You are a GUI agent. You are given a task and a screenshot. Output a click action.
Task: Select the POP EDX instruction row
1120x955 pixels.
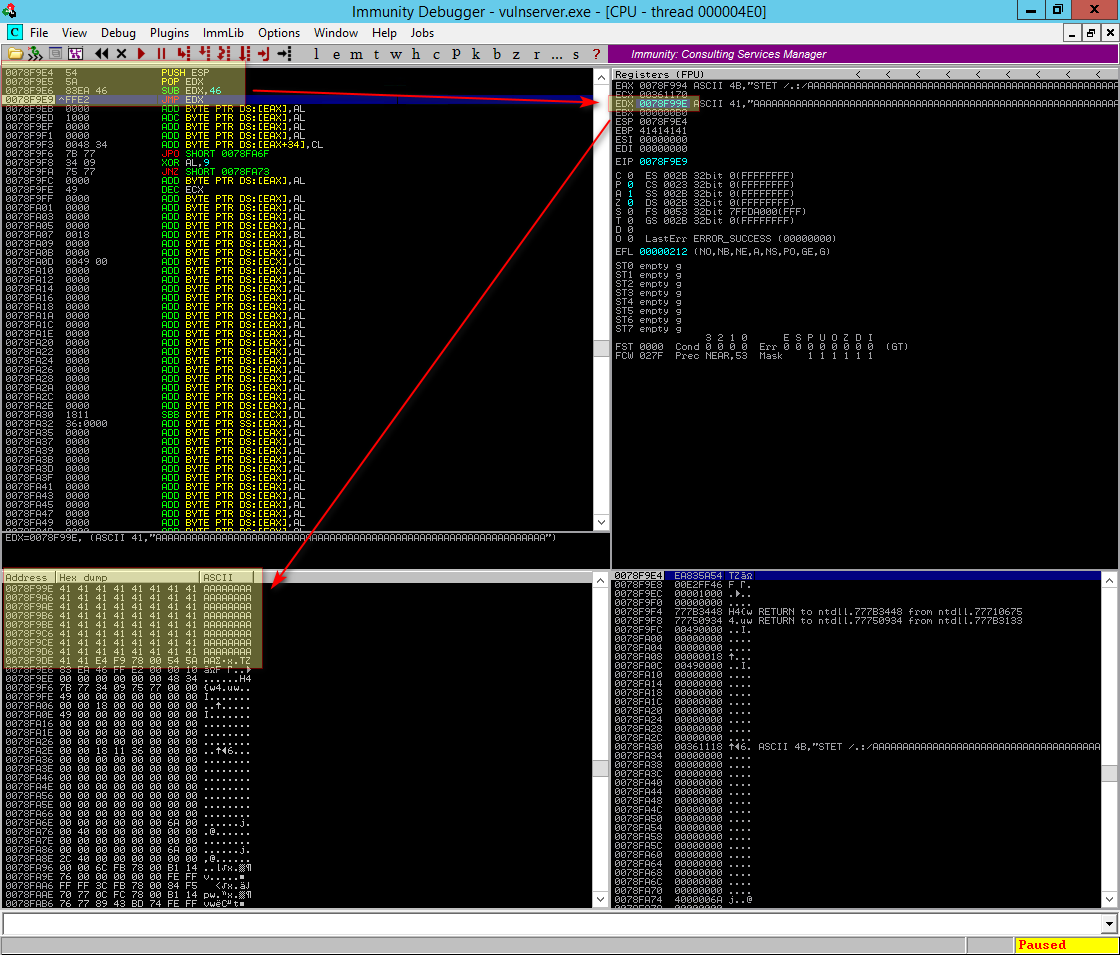(297, 81)
